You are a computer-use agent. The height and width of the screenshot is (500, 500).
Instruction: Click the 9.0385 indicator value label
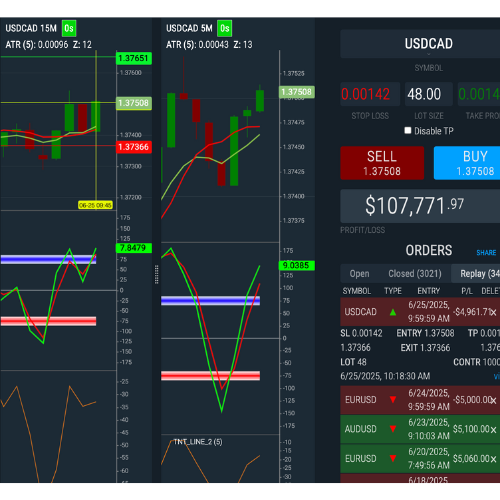pos(297,266)
